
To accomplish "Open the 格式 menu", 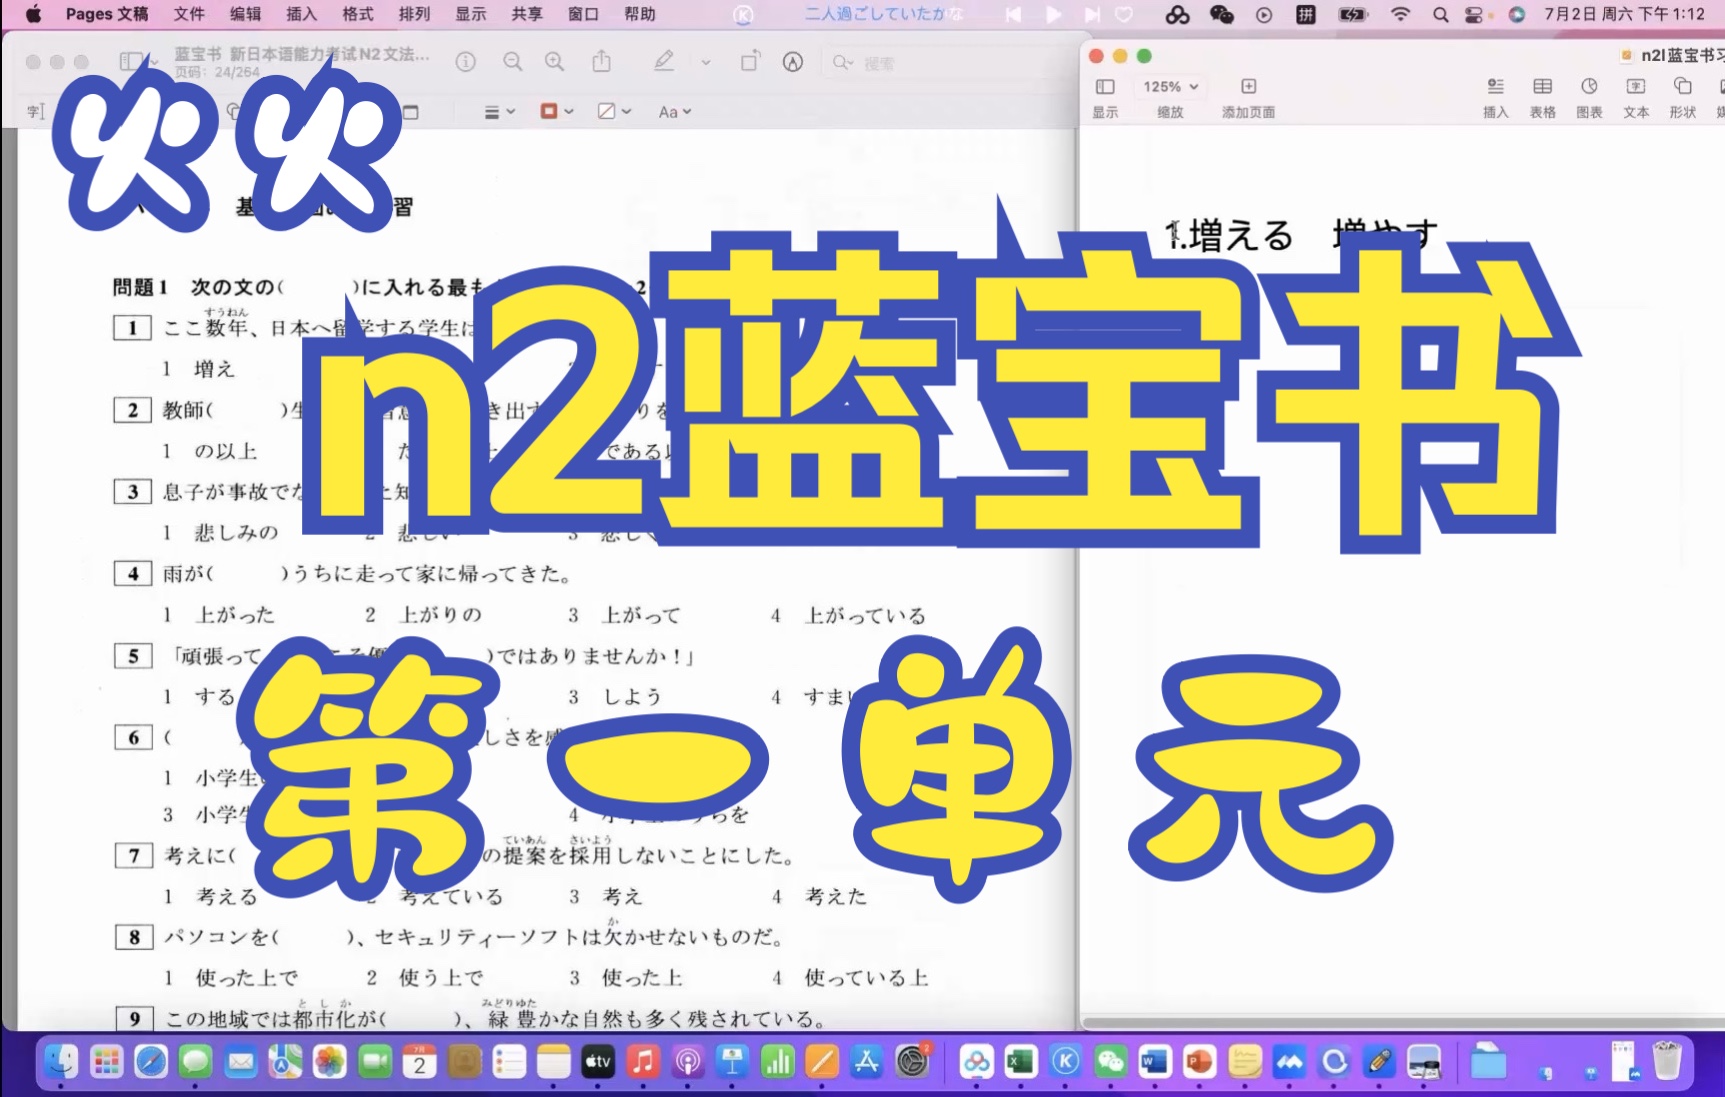I will pos(358,14).
